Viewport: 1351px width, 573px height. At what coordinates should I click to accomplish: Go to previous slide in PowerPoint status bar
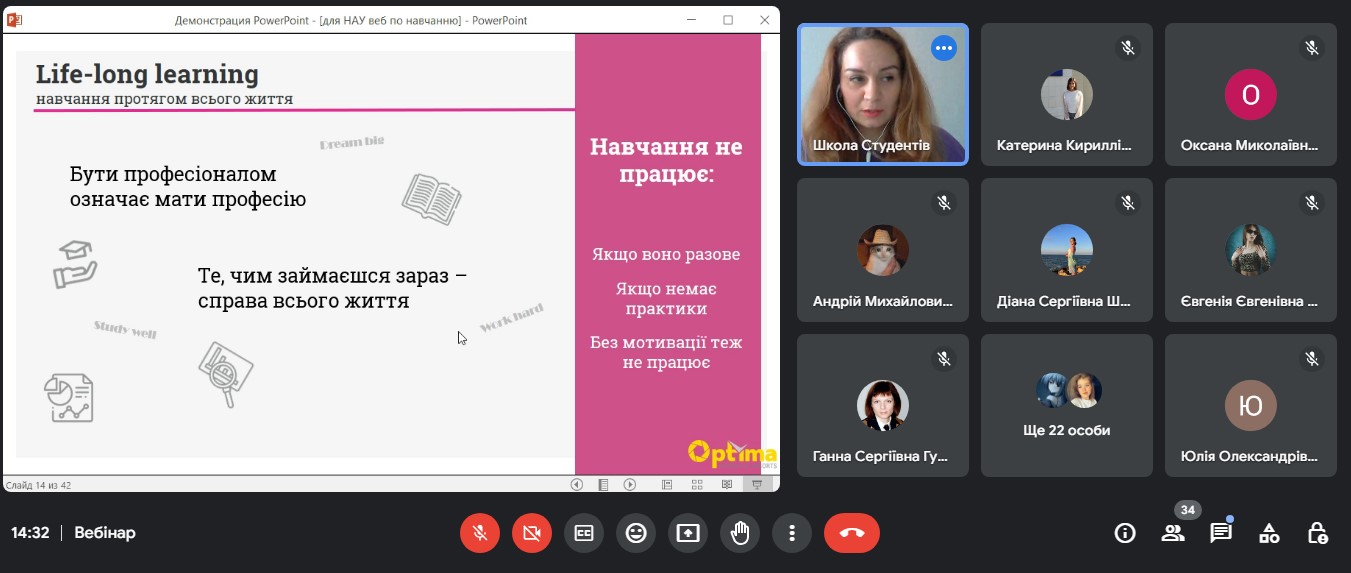577,485
